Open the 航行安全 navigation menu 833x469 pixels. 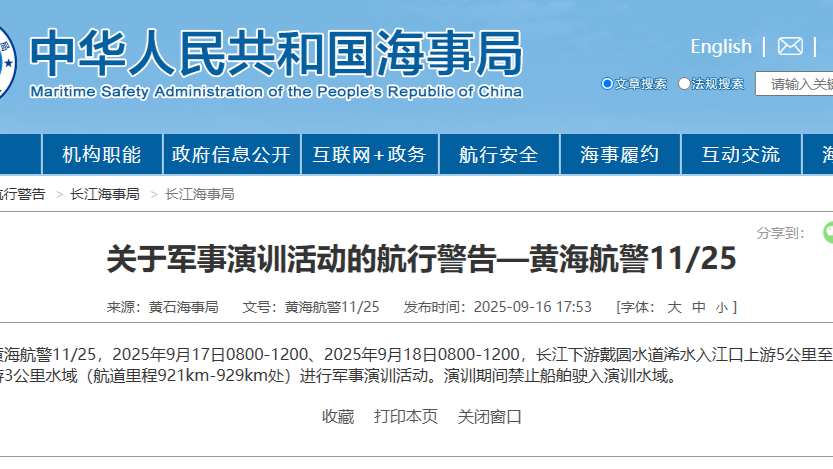coord(498,155)
